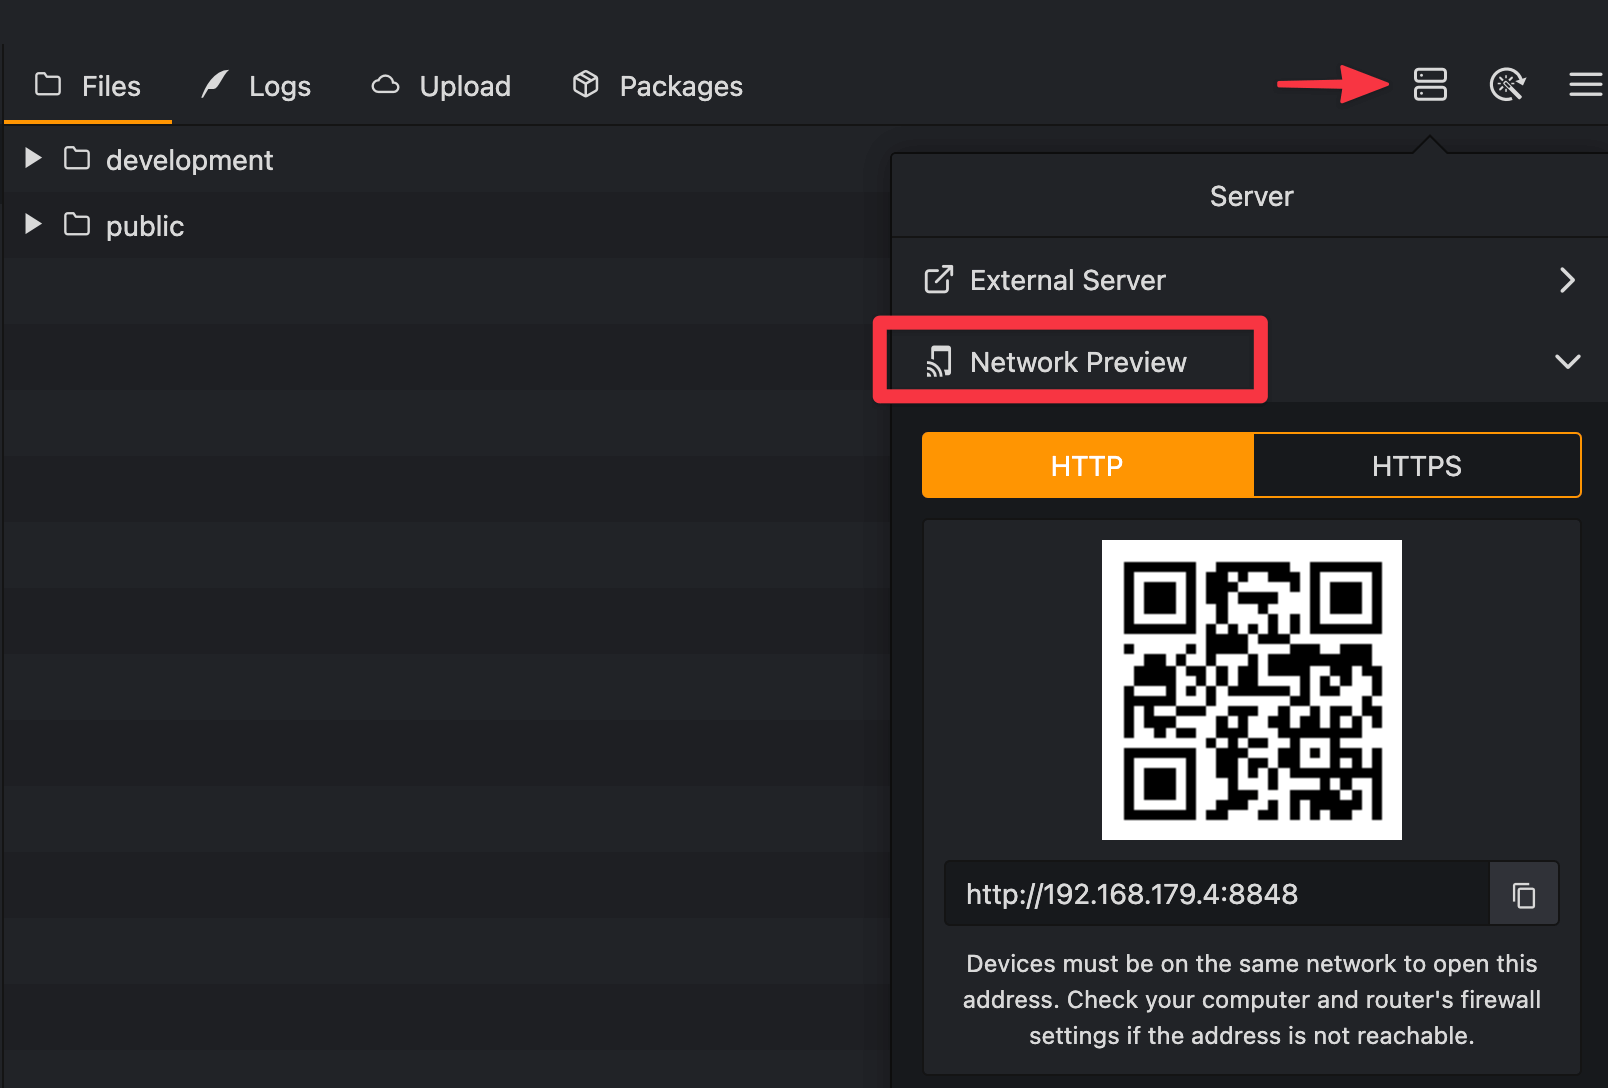Click the network URL text field
Viewport: 1608px width, 1088px height.
click(x=1217, y=894)
